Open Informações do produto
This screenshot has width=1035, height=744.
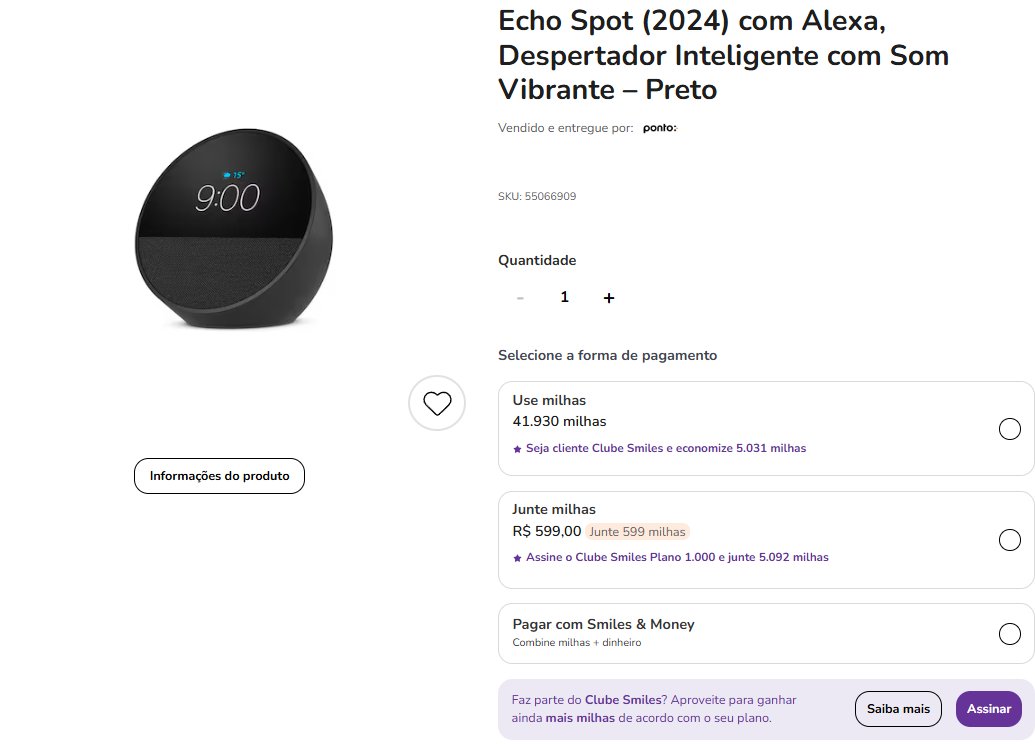coord(219,476)
